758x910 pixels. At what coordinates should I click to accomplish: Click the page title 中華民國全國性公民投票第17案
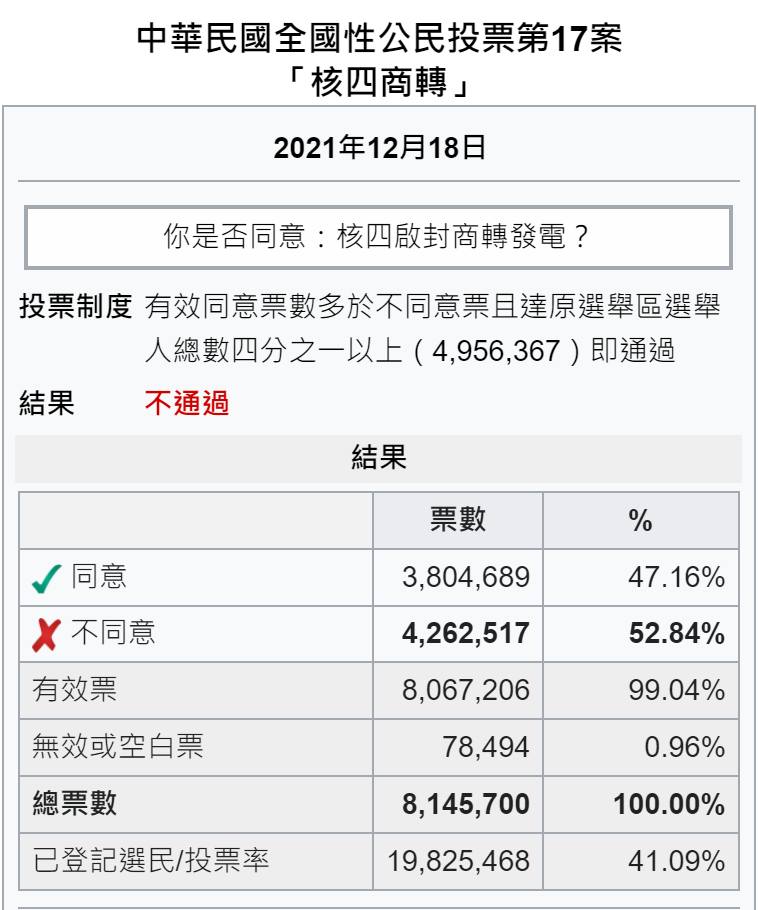(380, 39)
